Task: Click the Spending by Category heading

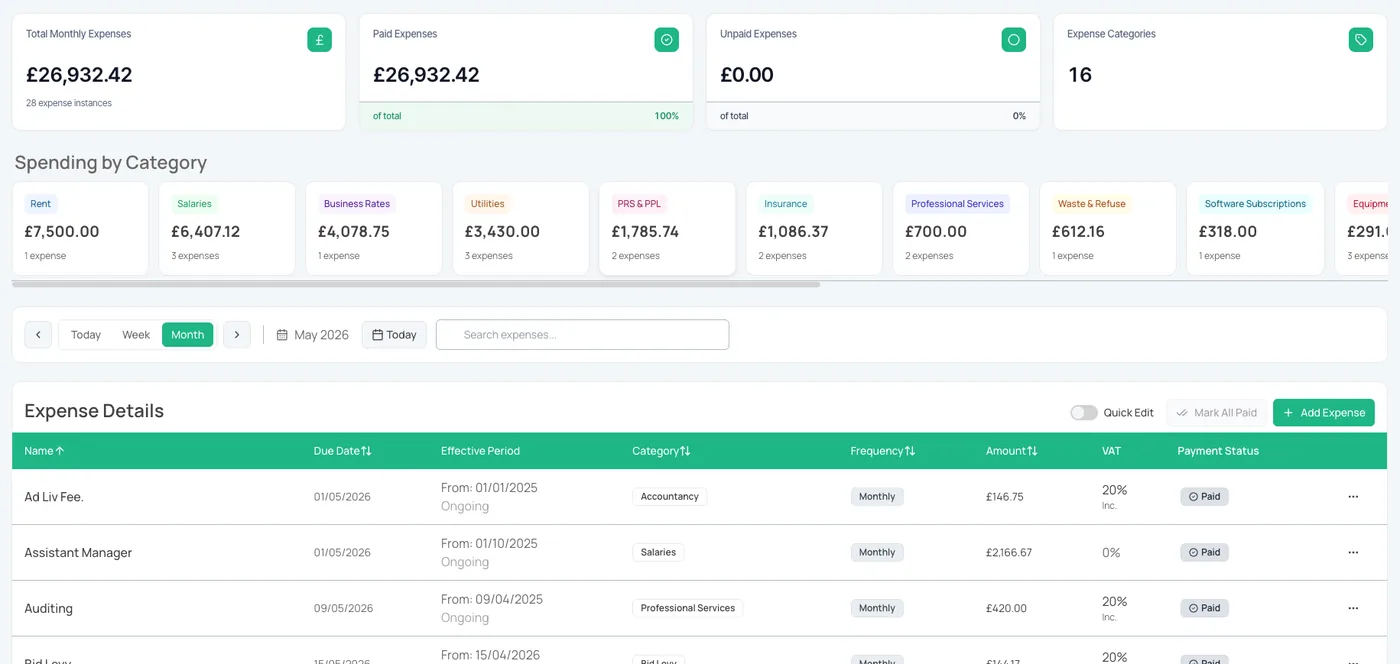Action: click(x=111, y=163)
